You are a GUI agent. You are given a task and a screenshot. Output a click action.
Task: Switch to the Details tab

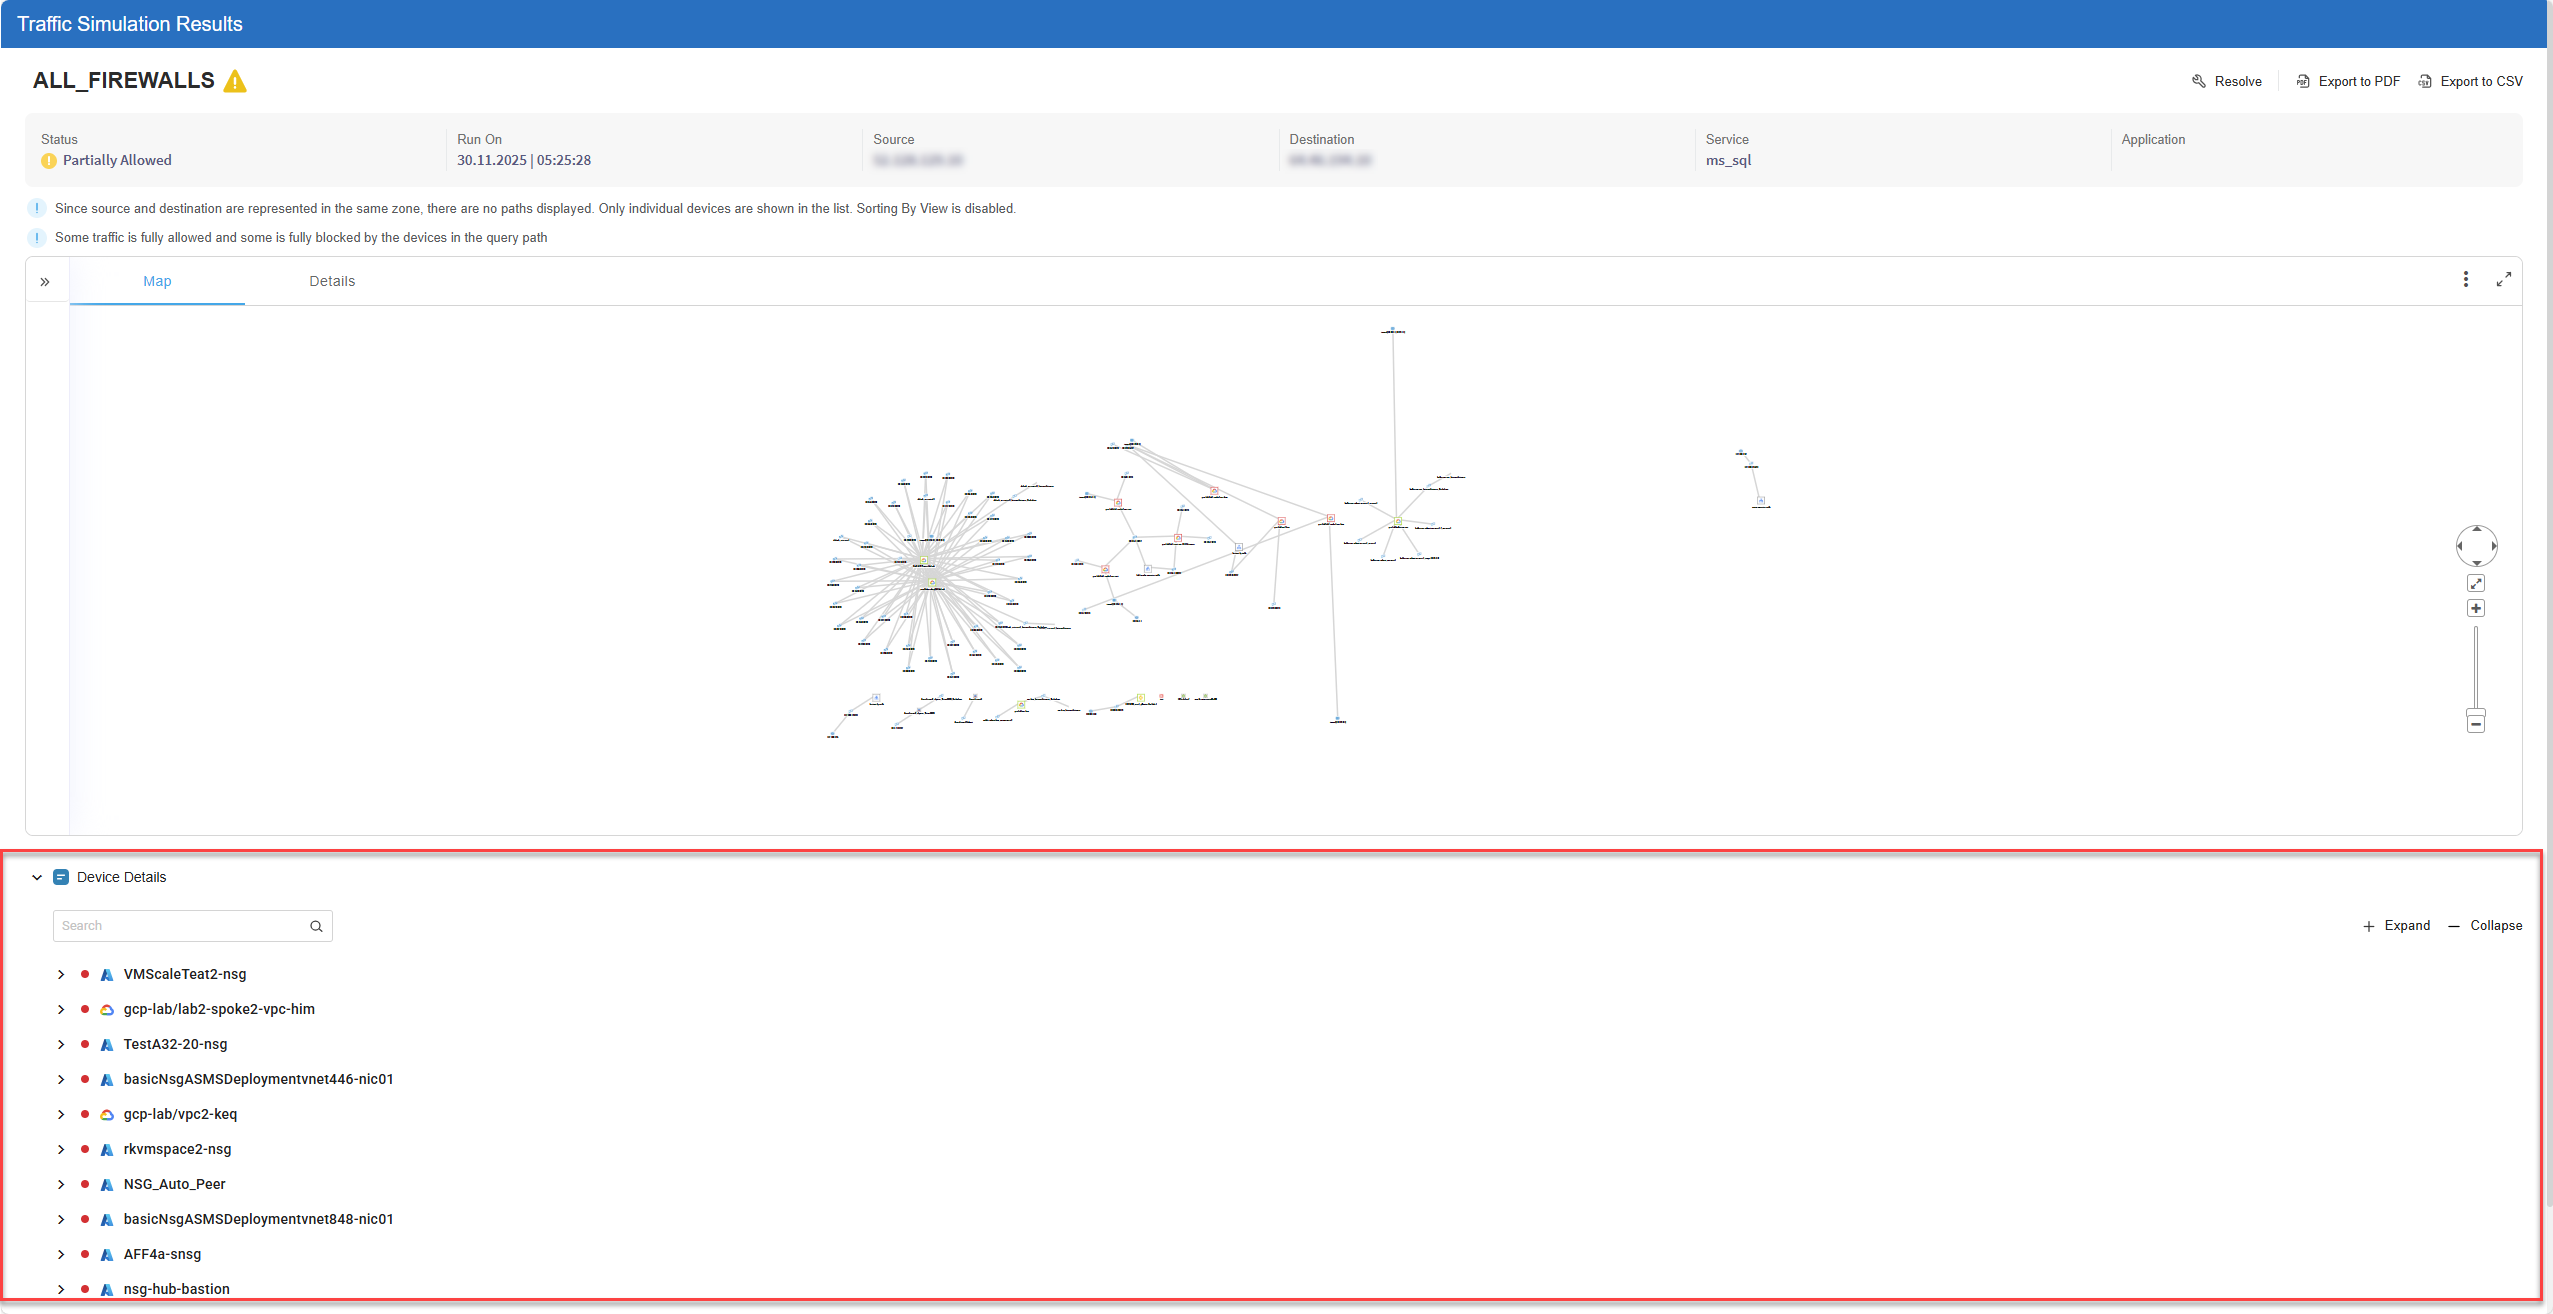click(332, 281)
